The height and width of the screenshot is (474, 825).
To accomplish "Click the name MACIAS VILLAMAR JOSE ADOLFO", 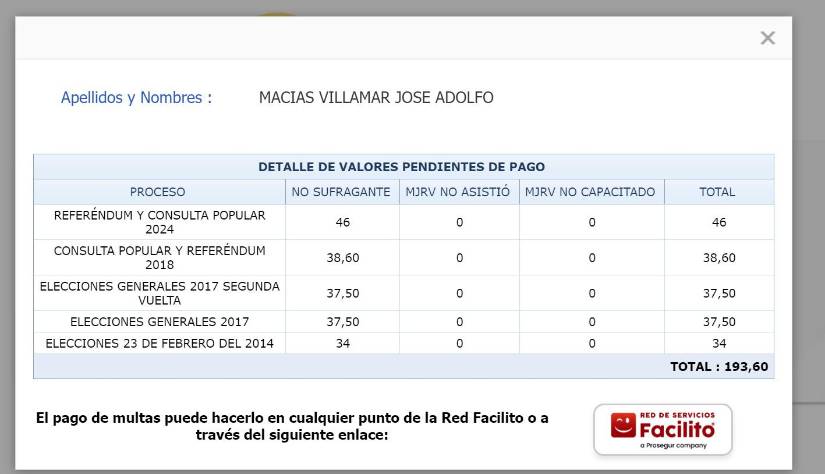I will tap(376, 98).
